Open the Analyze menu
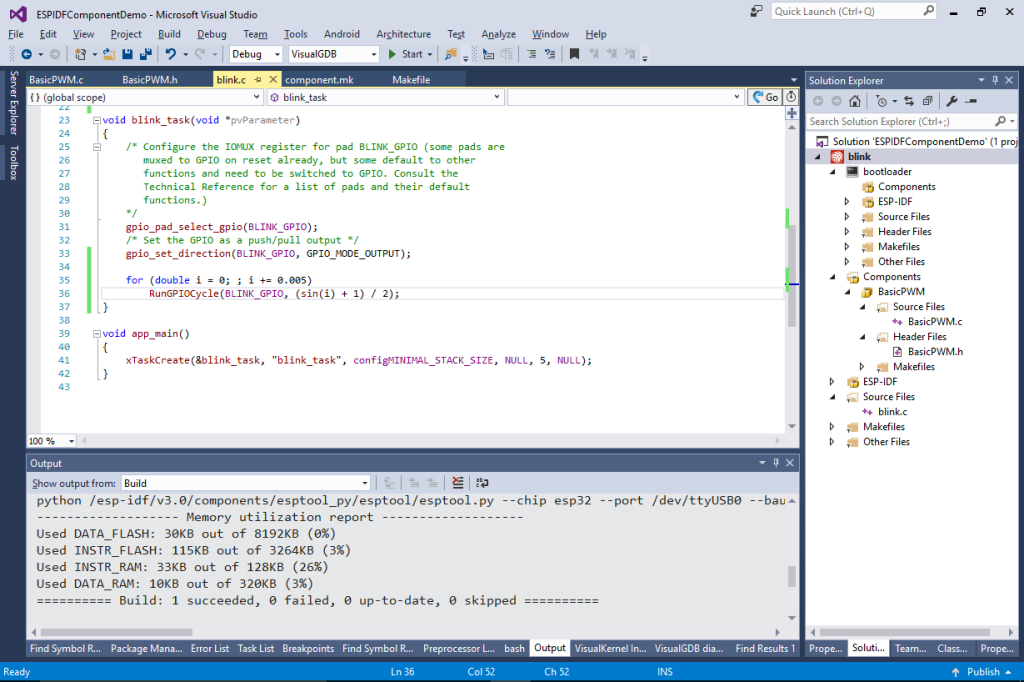 point(498,34)
